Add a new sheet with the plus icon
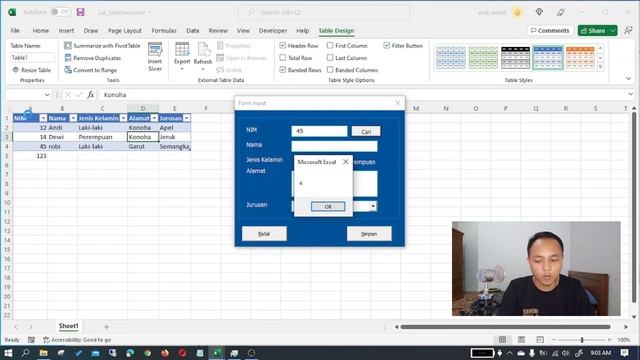 (107, 327)
